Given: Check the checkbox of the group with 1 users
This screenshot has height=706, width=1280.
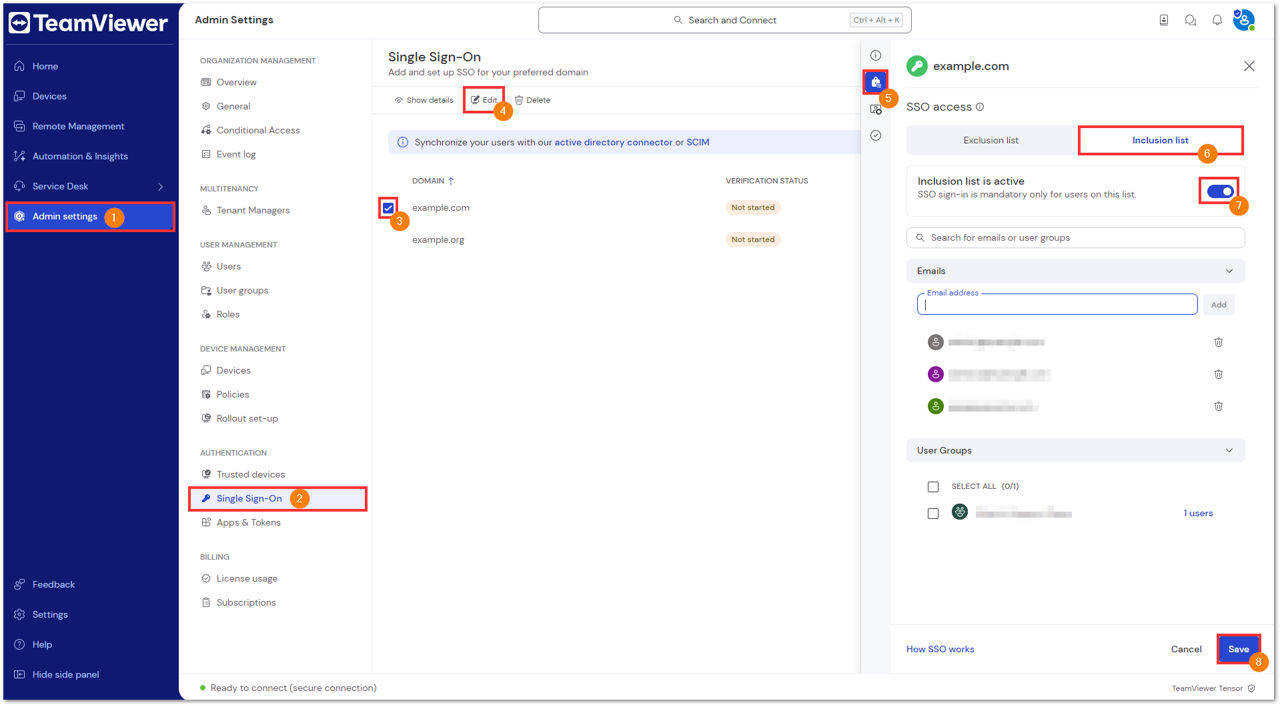Looking at the screenshot, I should point(933,513).
